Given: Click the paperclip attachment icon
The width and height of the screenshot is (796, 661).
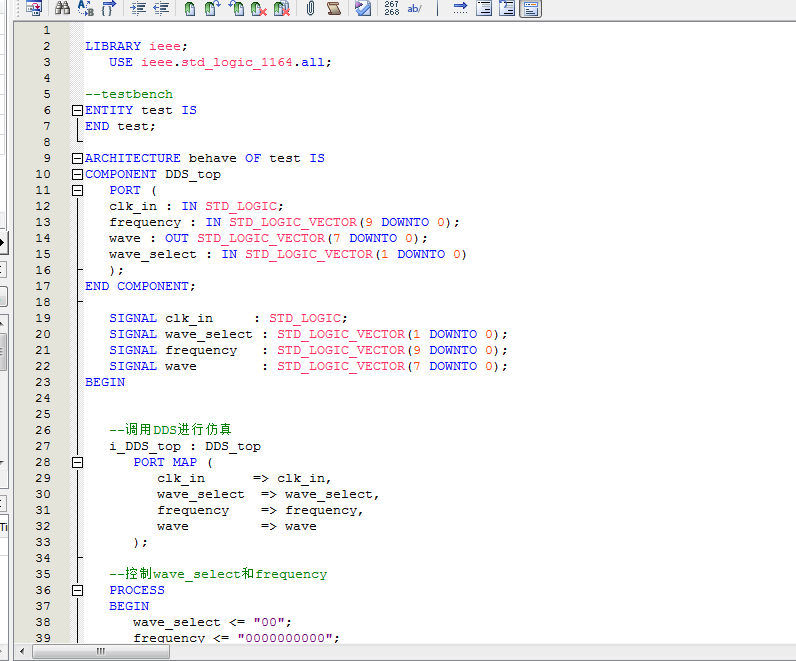Looking at the screenshot, I should click(310, 9).
